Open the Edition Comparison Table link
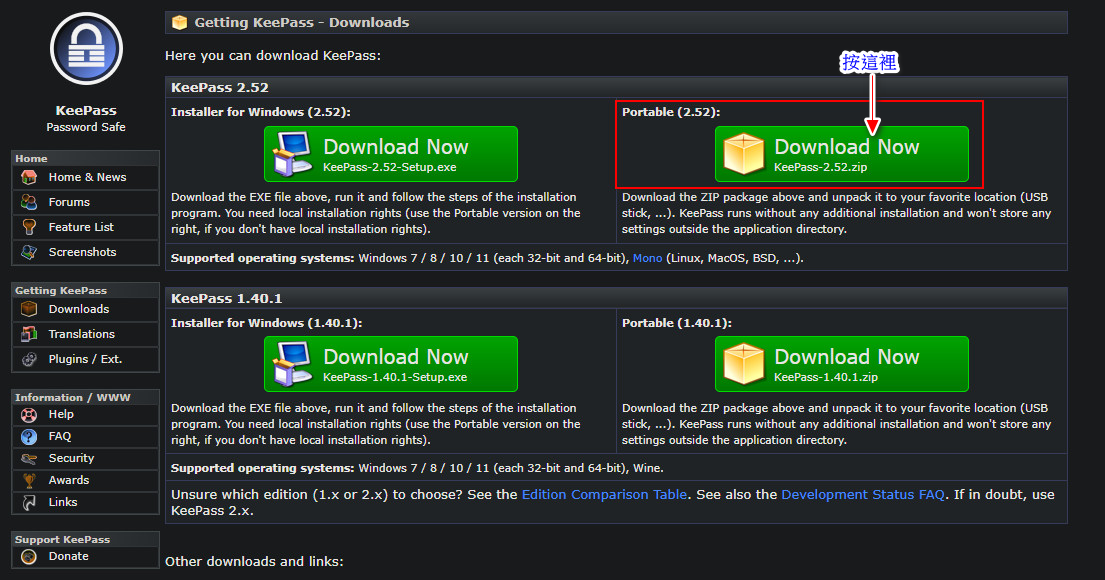This screenshot has width=1105, height=580. 604,495
